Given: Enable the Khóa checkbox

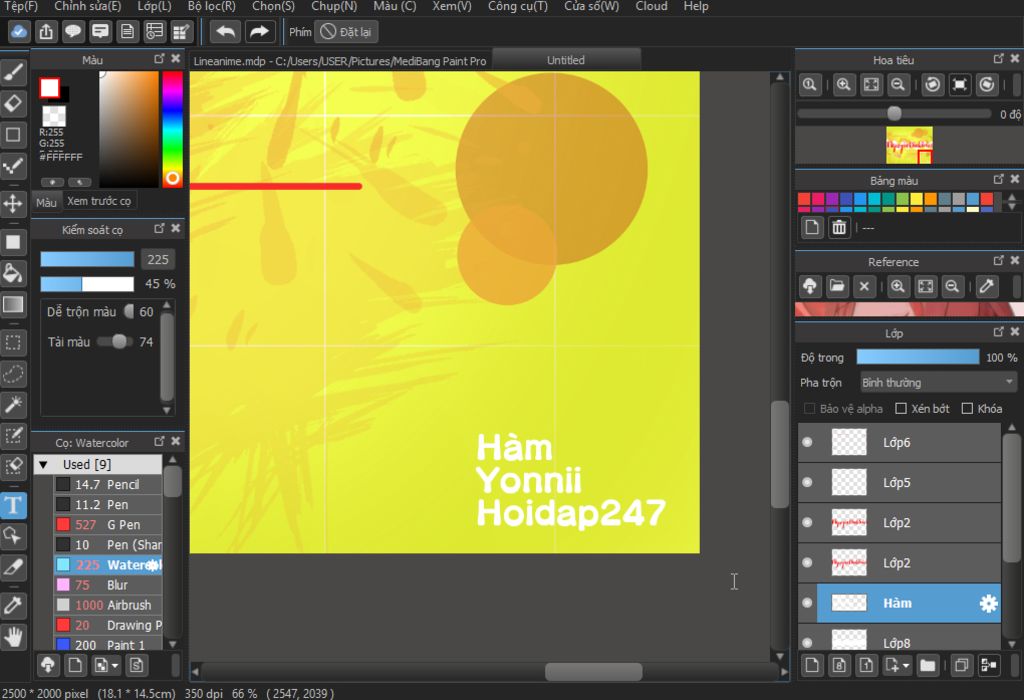Looking at the screenshot, I should click(x=967, y=408).
